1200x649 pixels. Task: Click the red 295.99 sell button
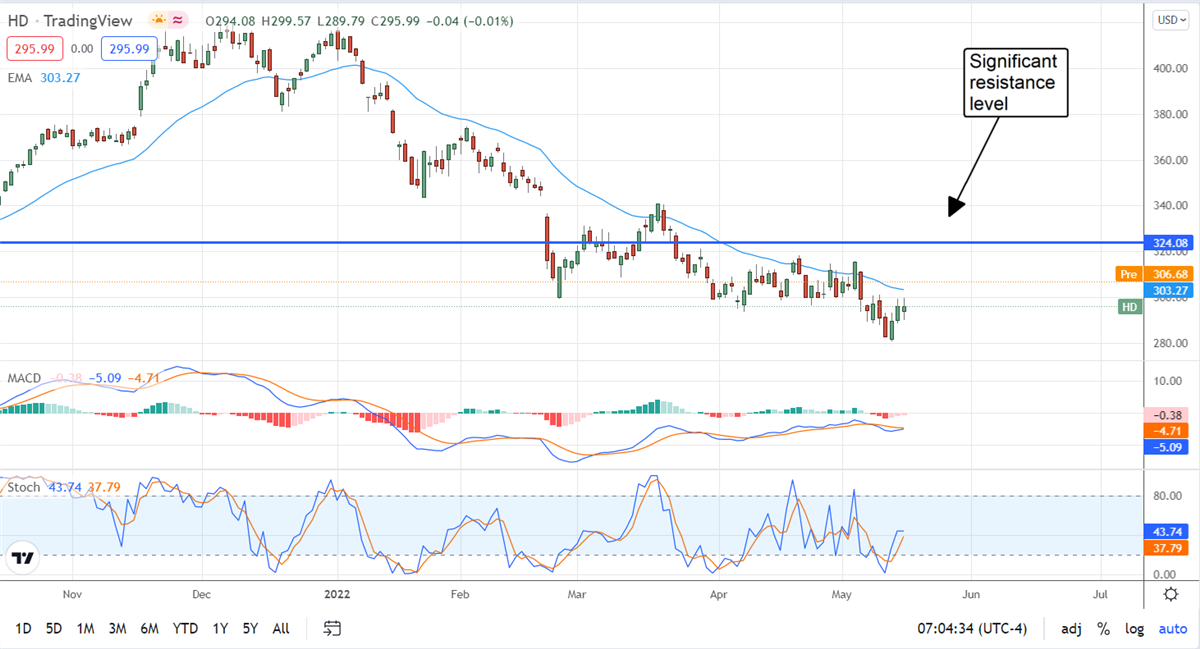tap(34, 48)
